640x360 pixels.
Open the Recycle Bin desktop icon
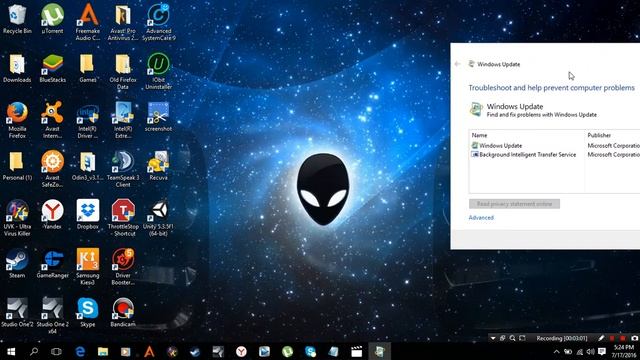17,19
